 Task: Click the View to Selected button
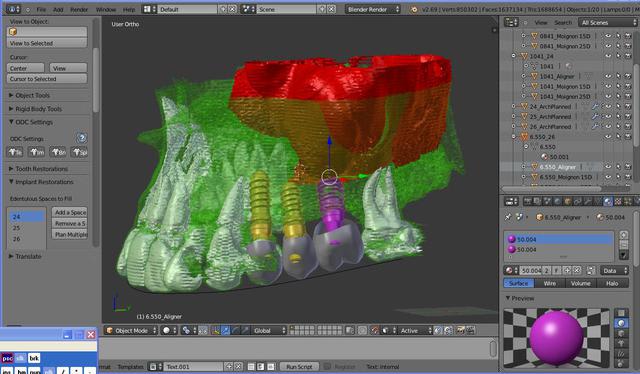[x=47, y=43]
